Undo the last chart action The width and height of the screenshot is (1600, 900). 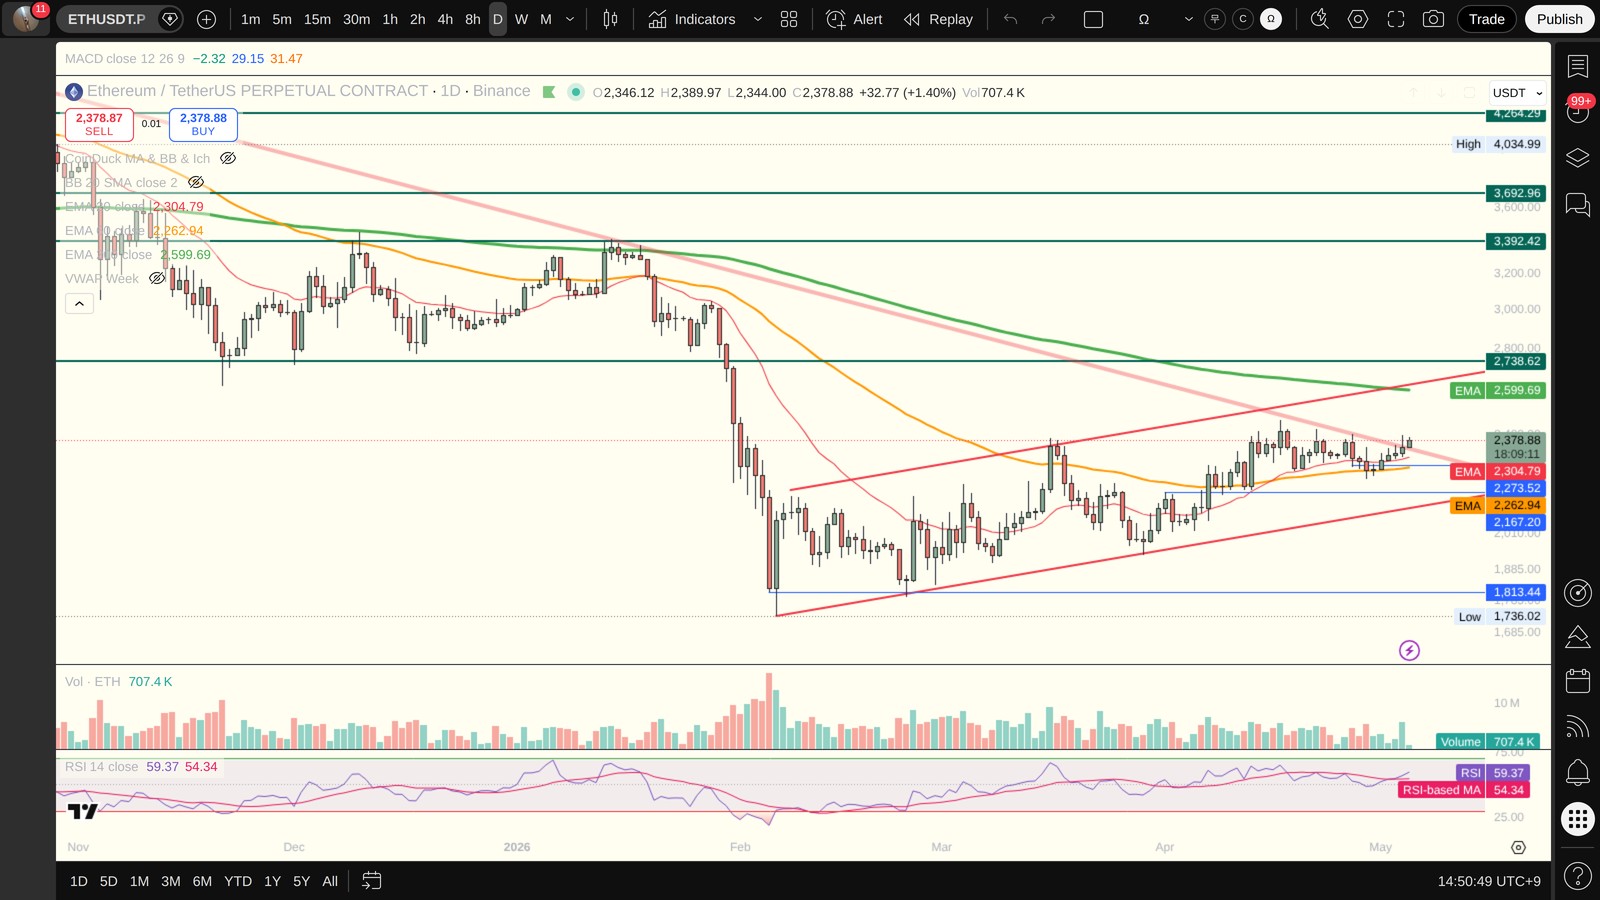(x=1011, y=19)
